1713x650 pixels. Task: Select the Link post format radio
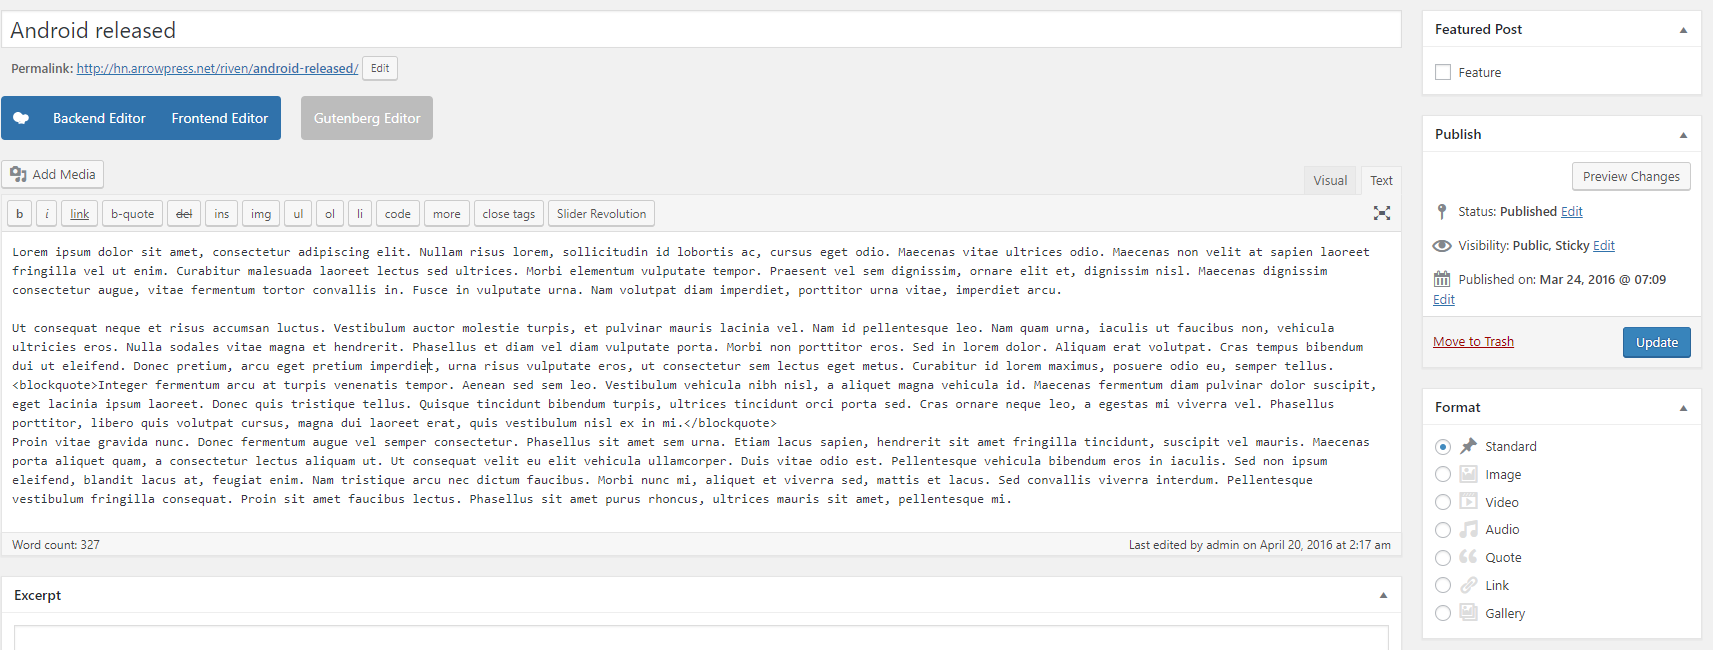click(1443, 585)
